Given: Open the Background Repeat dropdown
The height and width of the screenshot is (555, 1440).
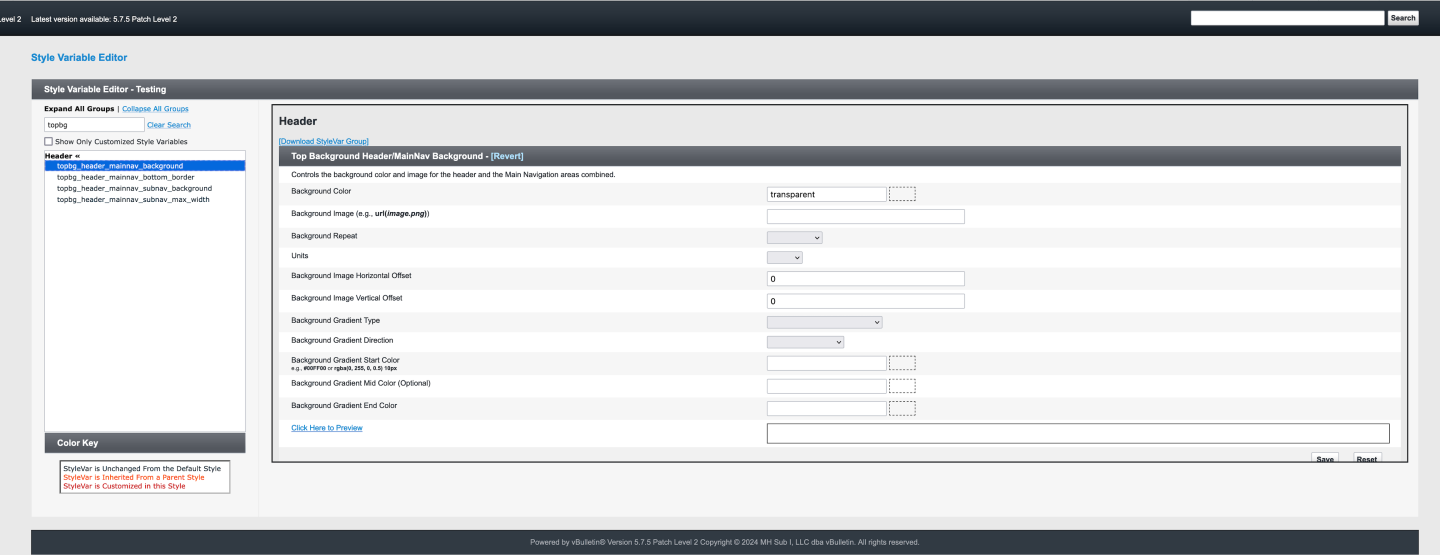Looking at the screenshot, I should [795, 238].
